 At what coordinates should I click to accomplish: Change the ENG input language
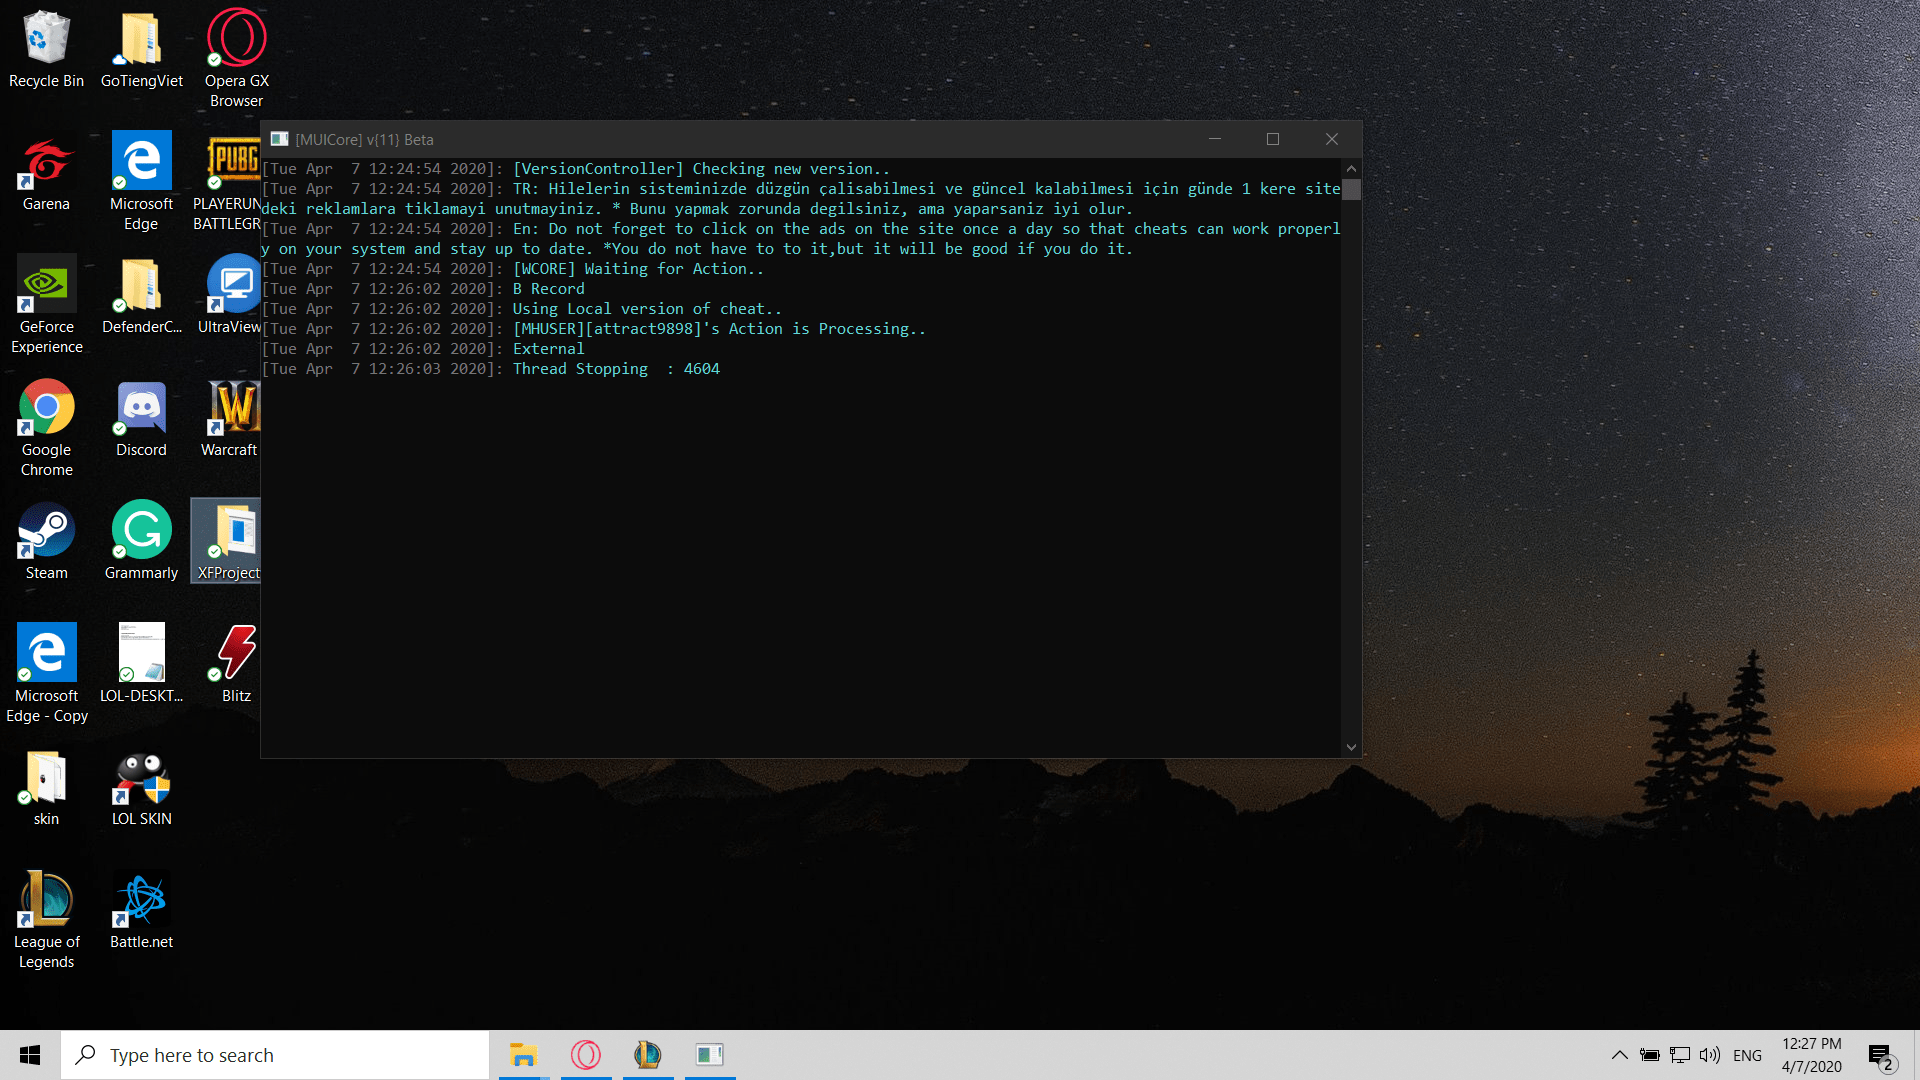(x=1747, y=1055)
